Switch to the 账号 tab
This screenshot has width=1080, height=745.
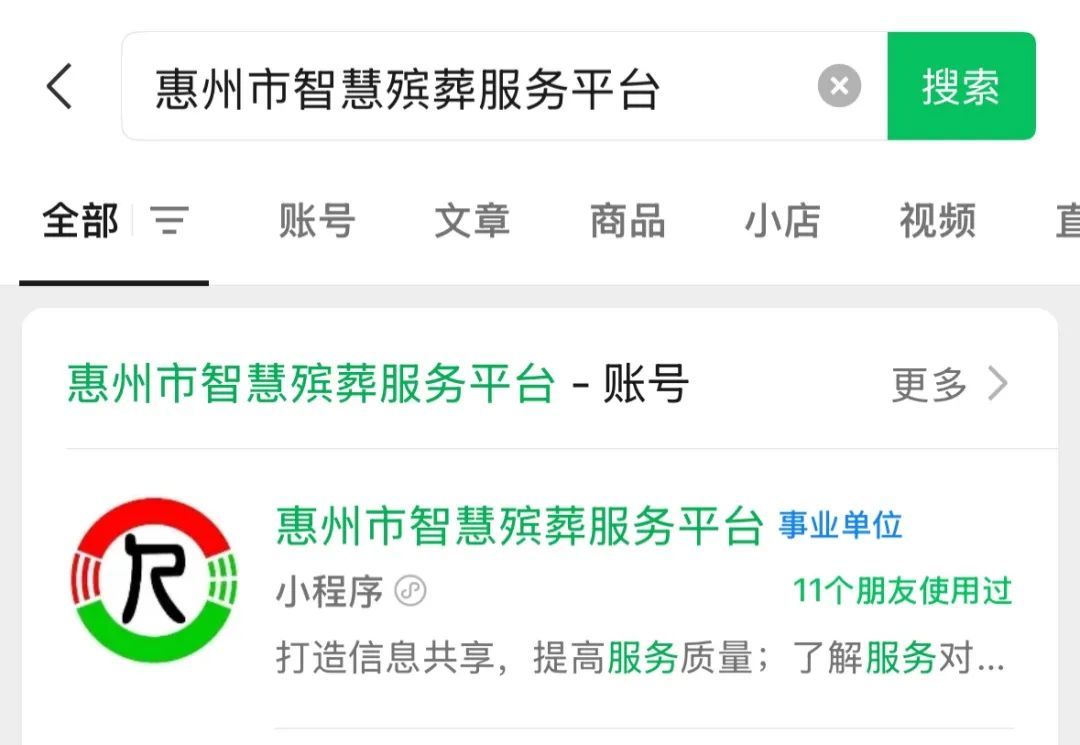(317, 220)
